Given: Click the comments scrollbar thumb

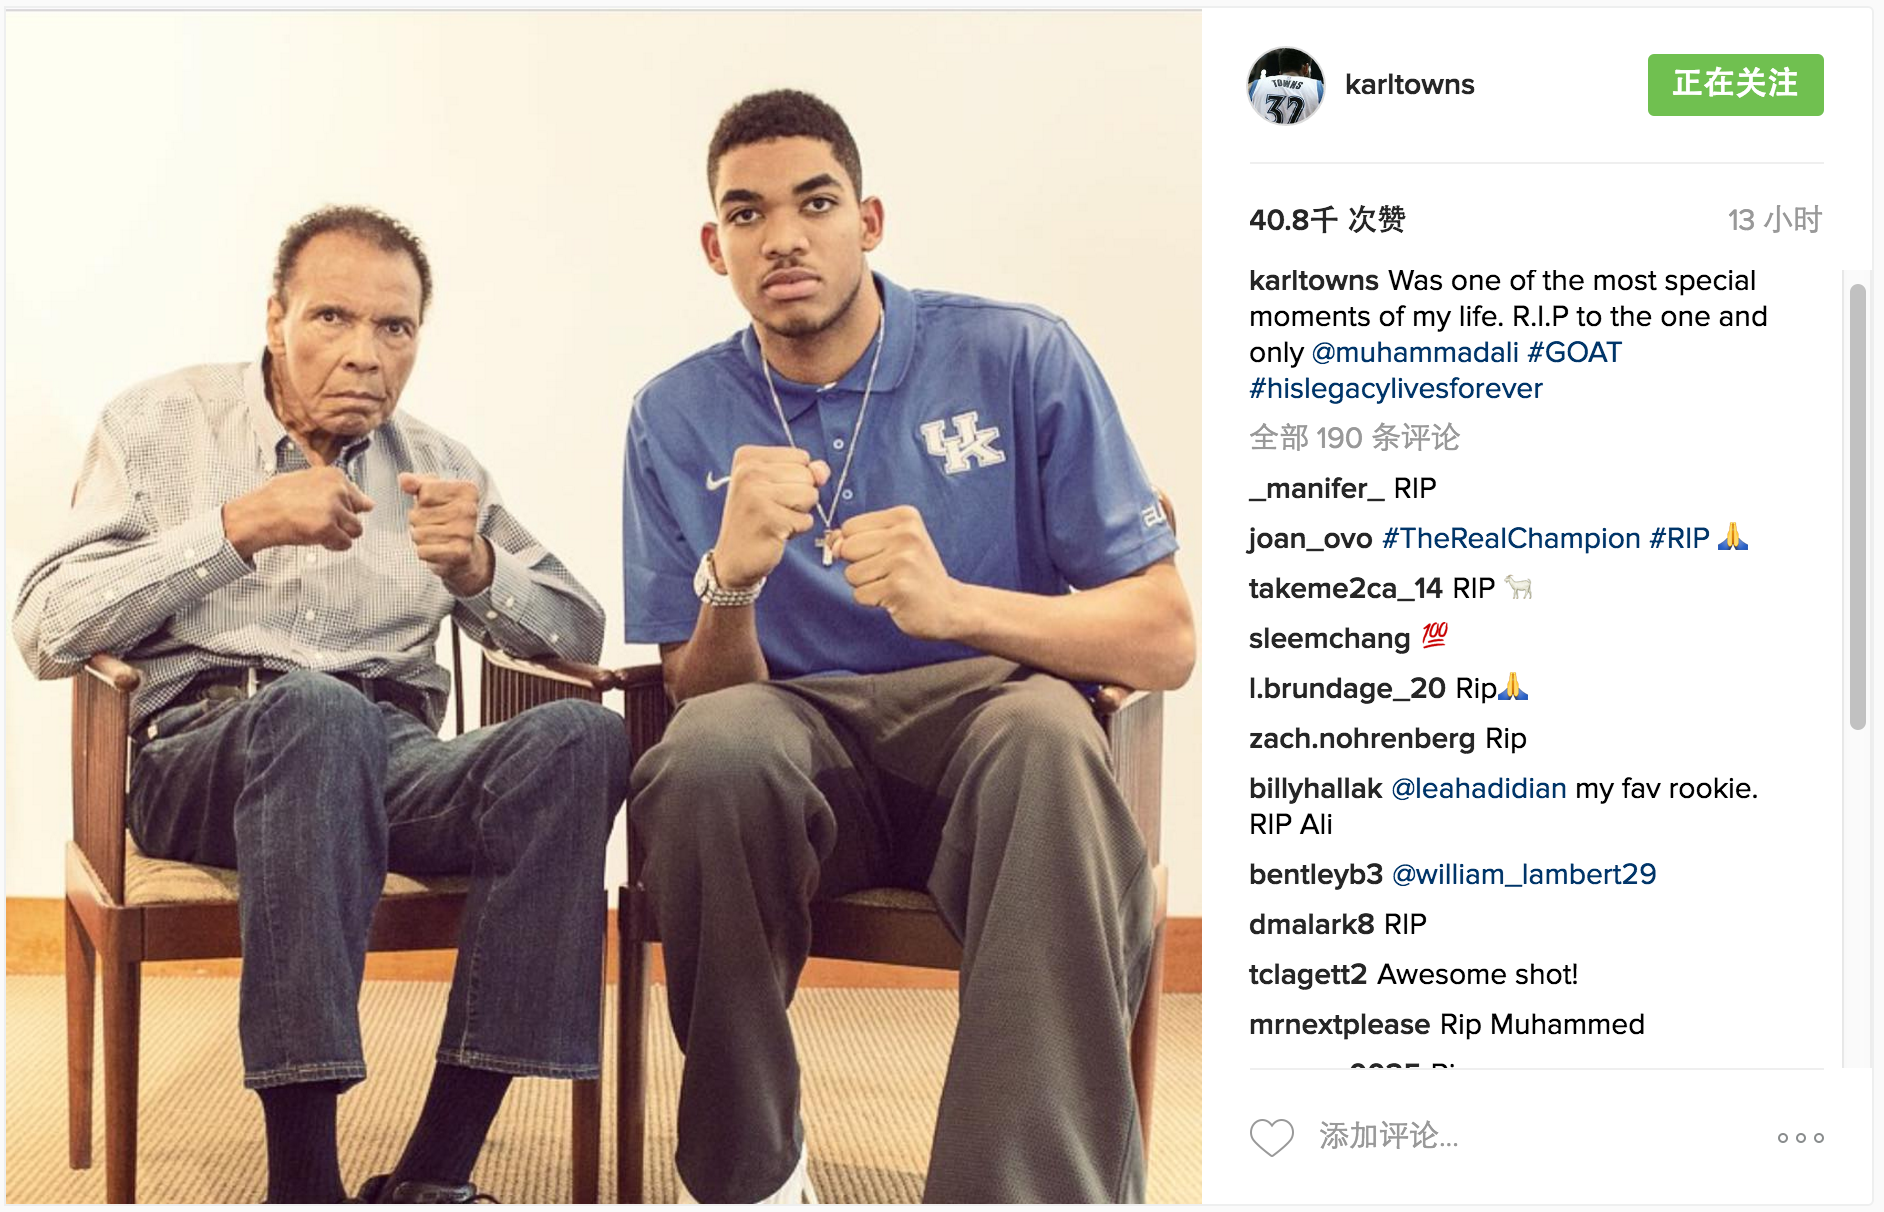Looking at the screenshot, I should 1857,506.
